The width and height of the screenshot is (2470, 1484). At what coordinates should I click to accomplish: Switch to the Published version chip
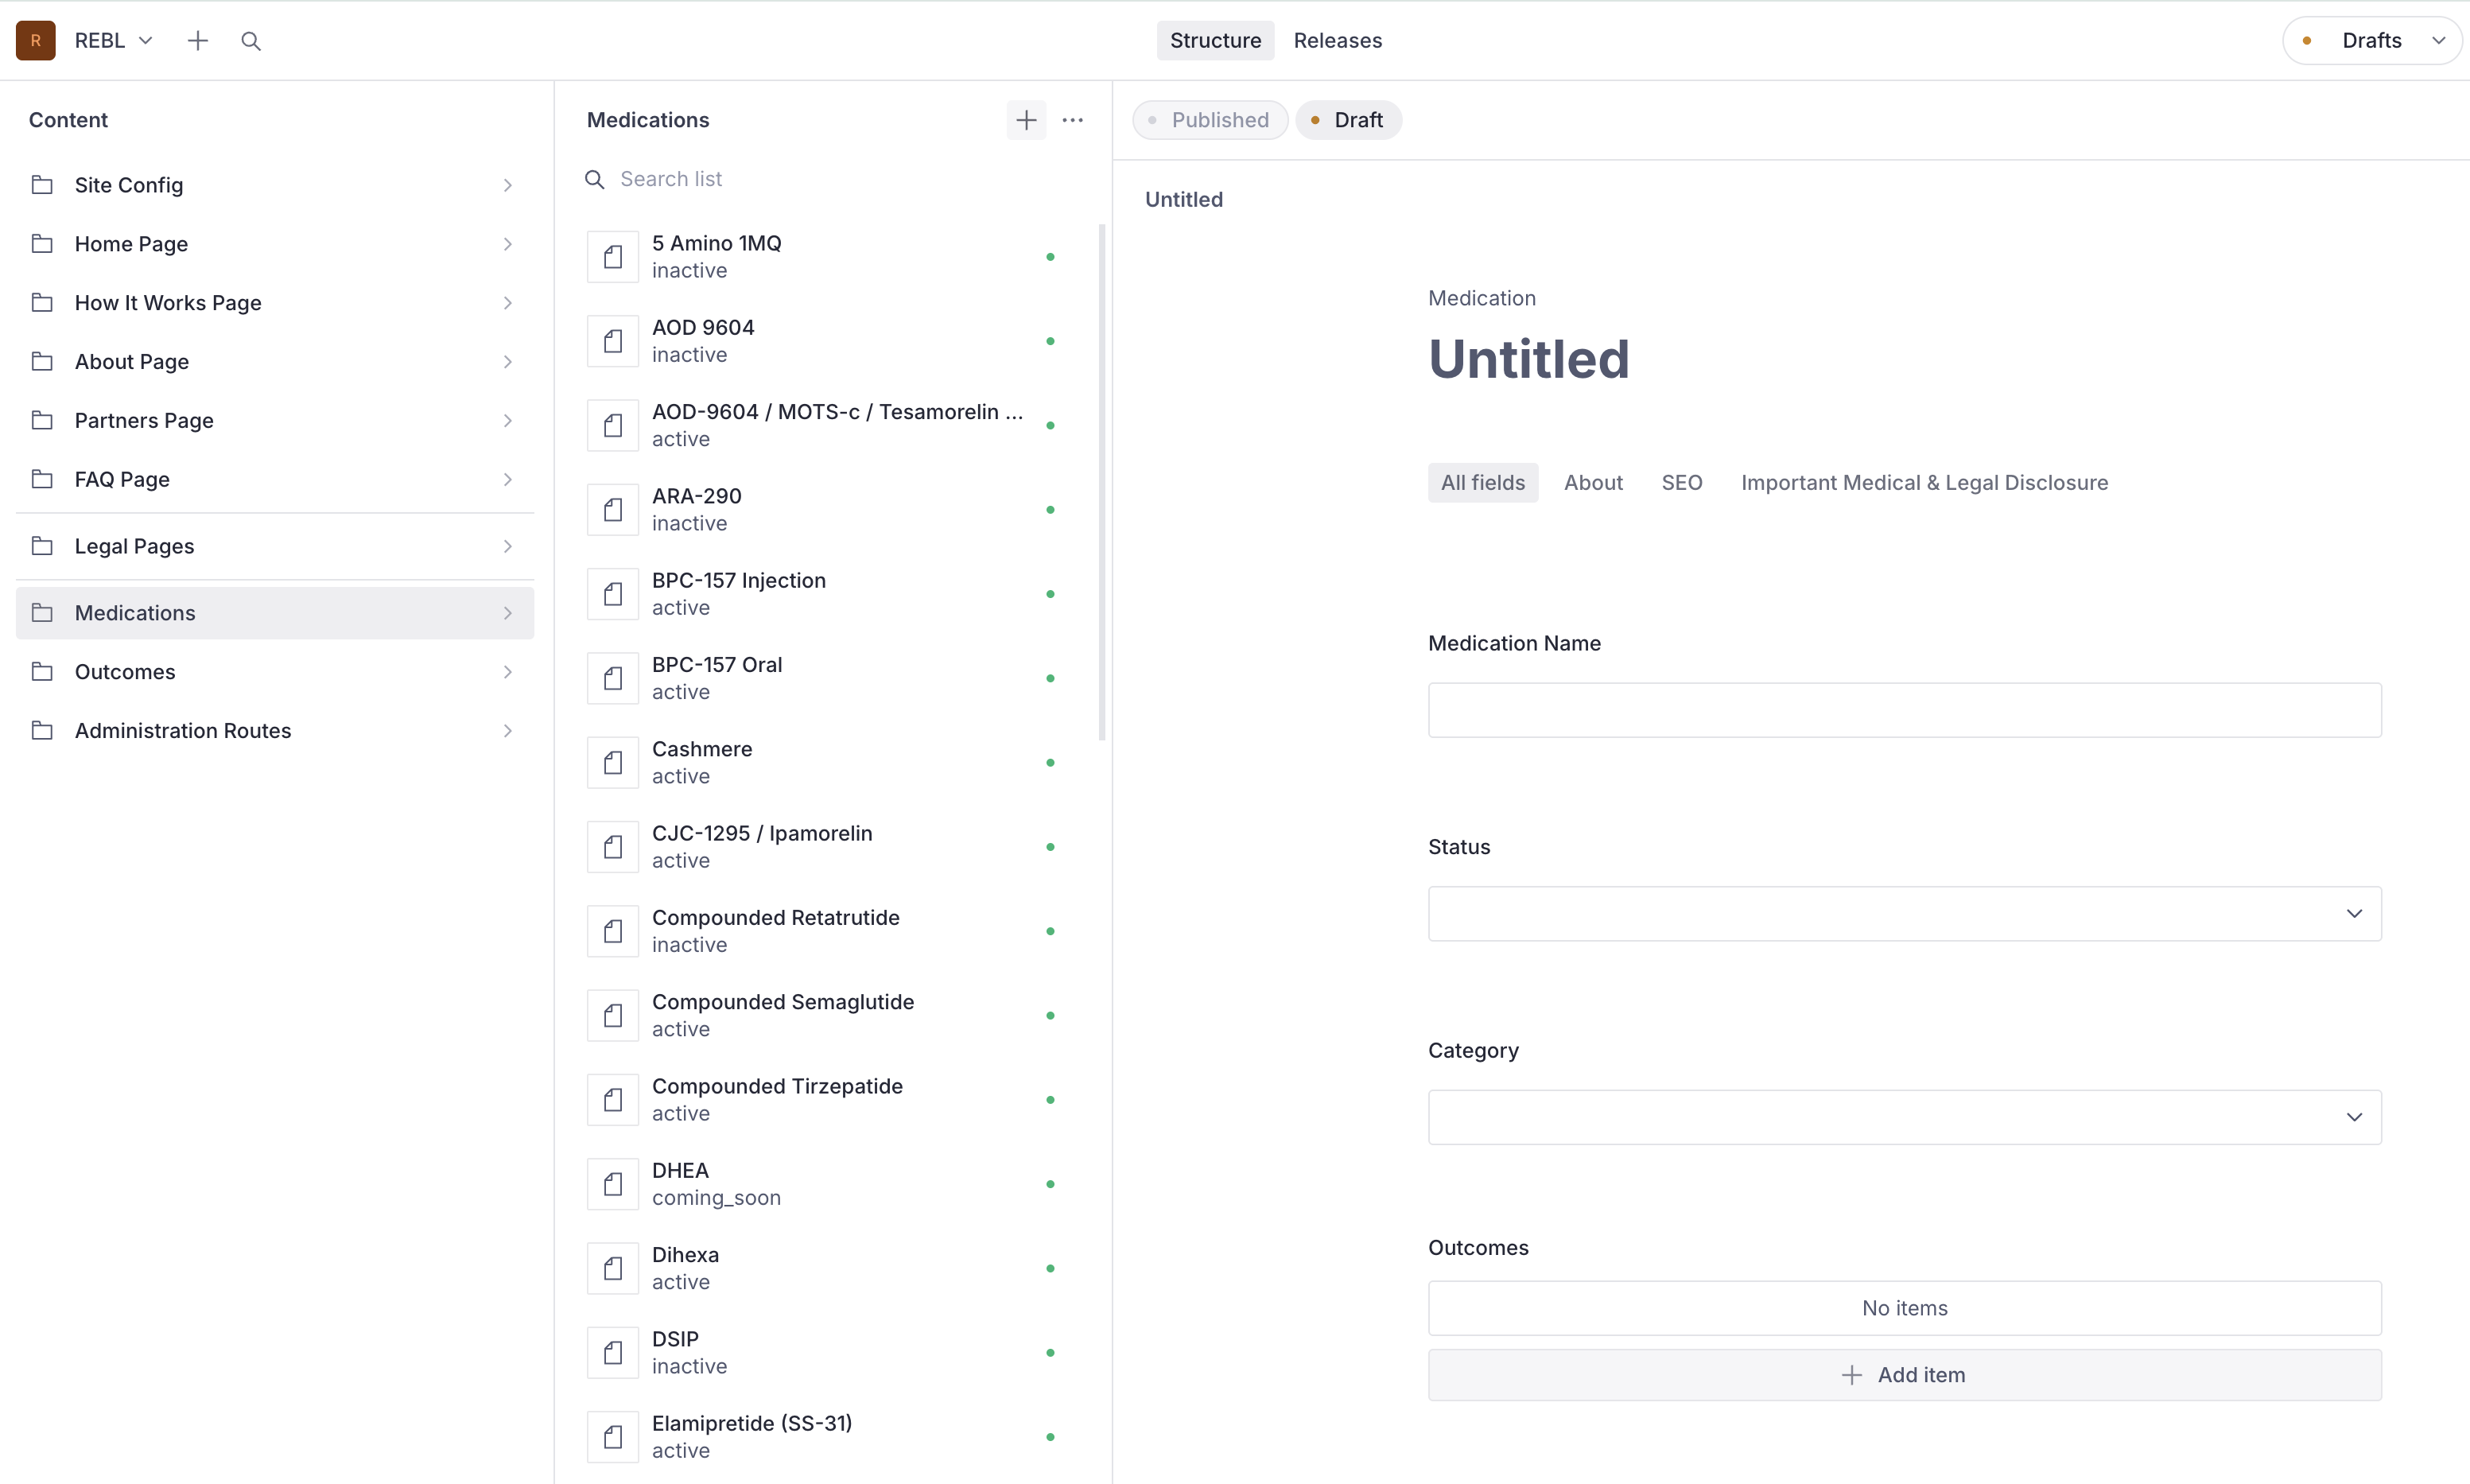pyautogui.click(x=1210, y=120)
